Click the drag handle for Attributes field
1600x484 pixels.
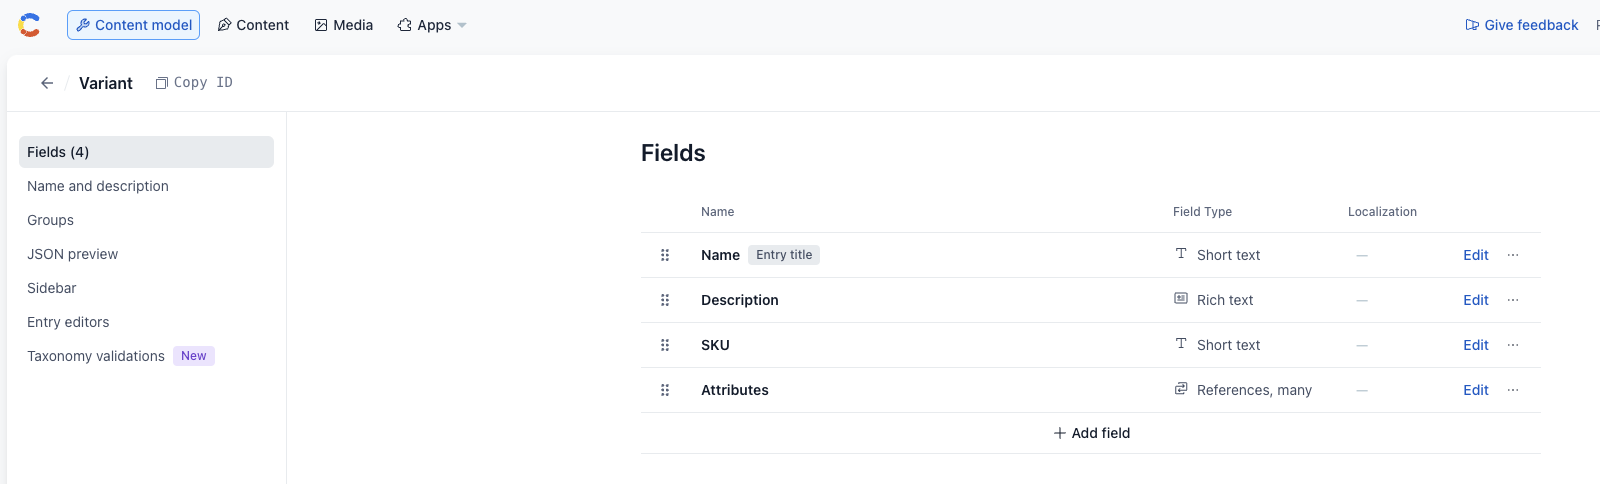665,390
